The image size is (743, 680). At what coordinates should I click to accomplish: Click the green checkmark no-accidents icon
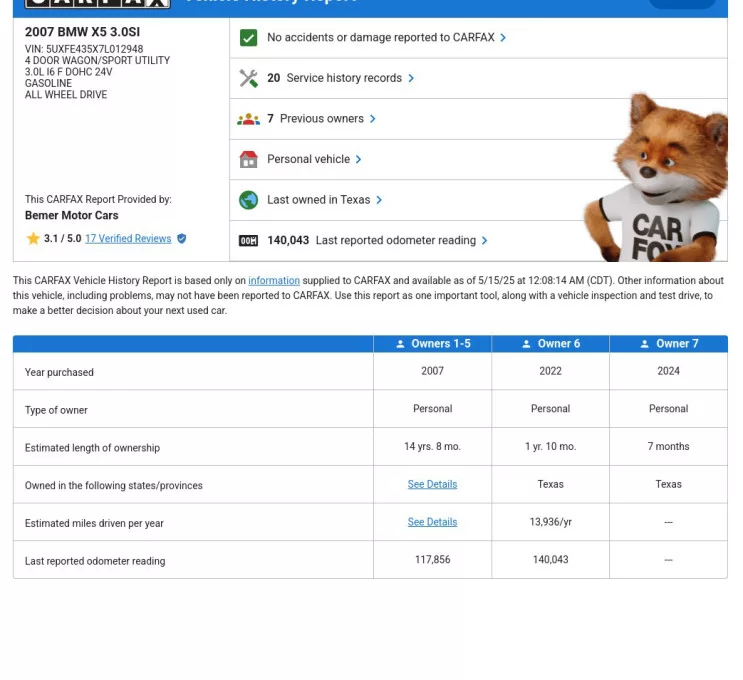click(249, 38)
